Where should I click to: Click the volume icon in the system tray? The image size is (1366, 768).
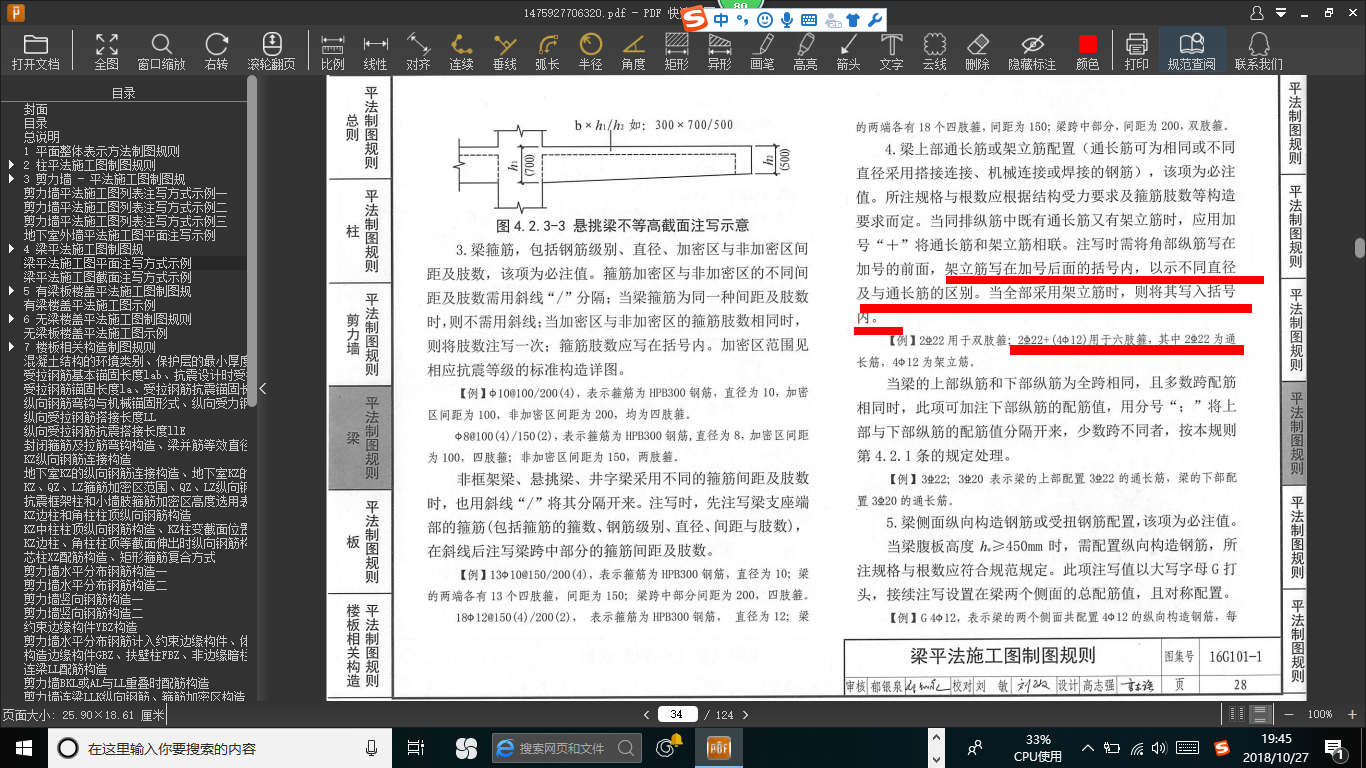click(x=1160, y=747)
